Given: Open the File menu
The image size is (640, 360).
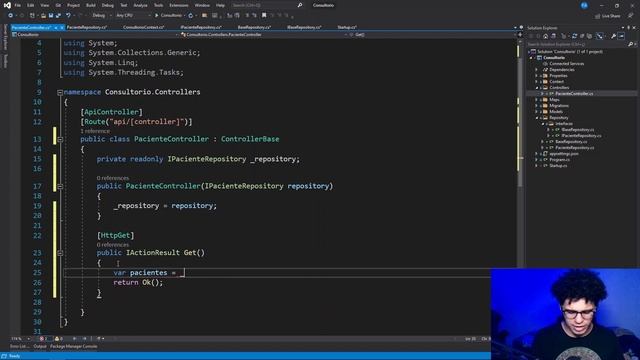Looking at the screenshot, I should pyautogui.click(x=18, y=5).
